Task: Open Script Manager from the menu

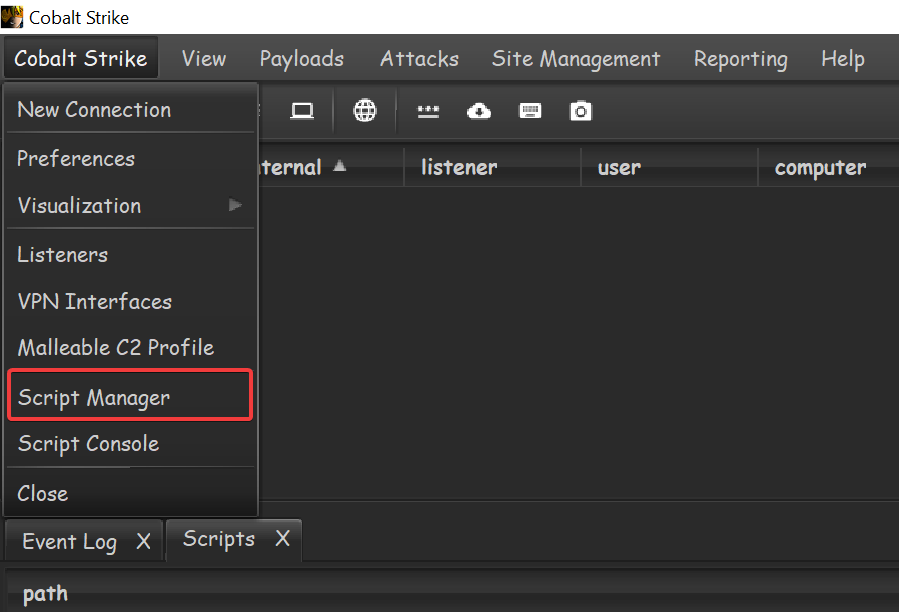Action: (130, 396)
